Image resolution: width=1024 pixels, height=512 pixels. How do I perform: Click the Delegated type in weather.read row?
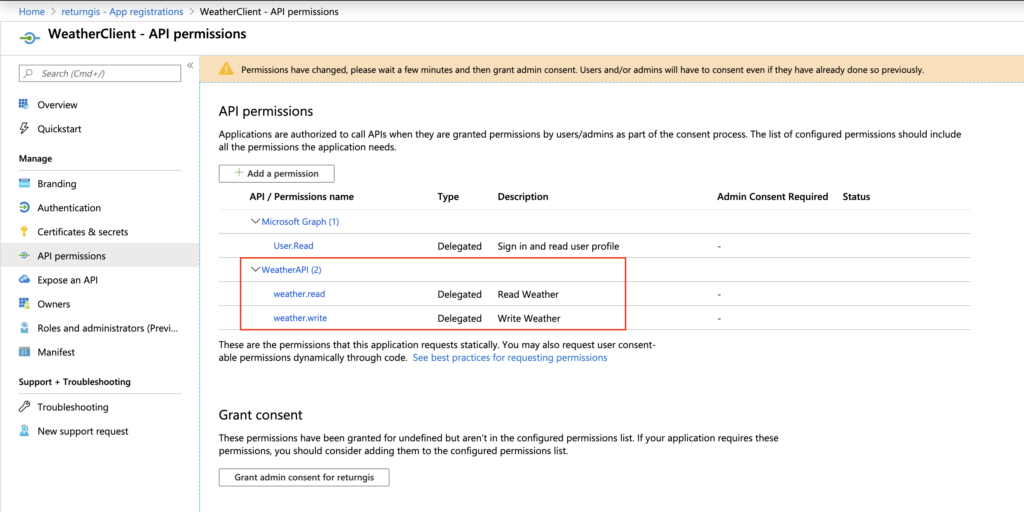coord(459,294)
